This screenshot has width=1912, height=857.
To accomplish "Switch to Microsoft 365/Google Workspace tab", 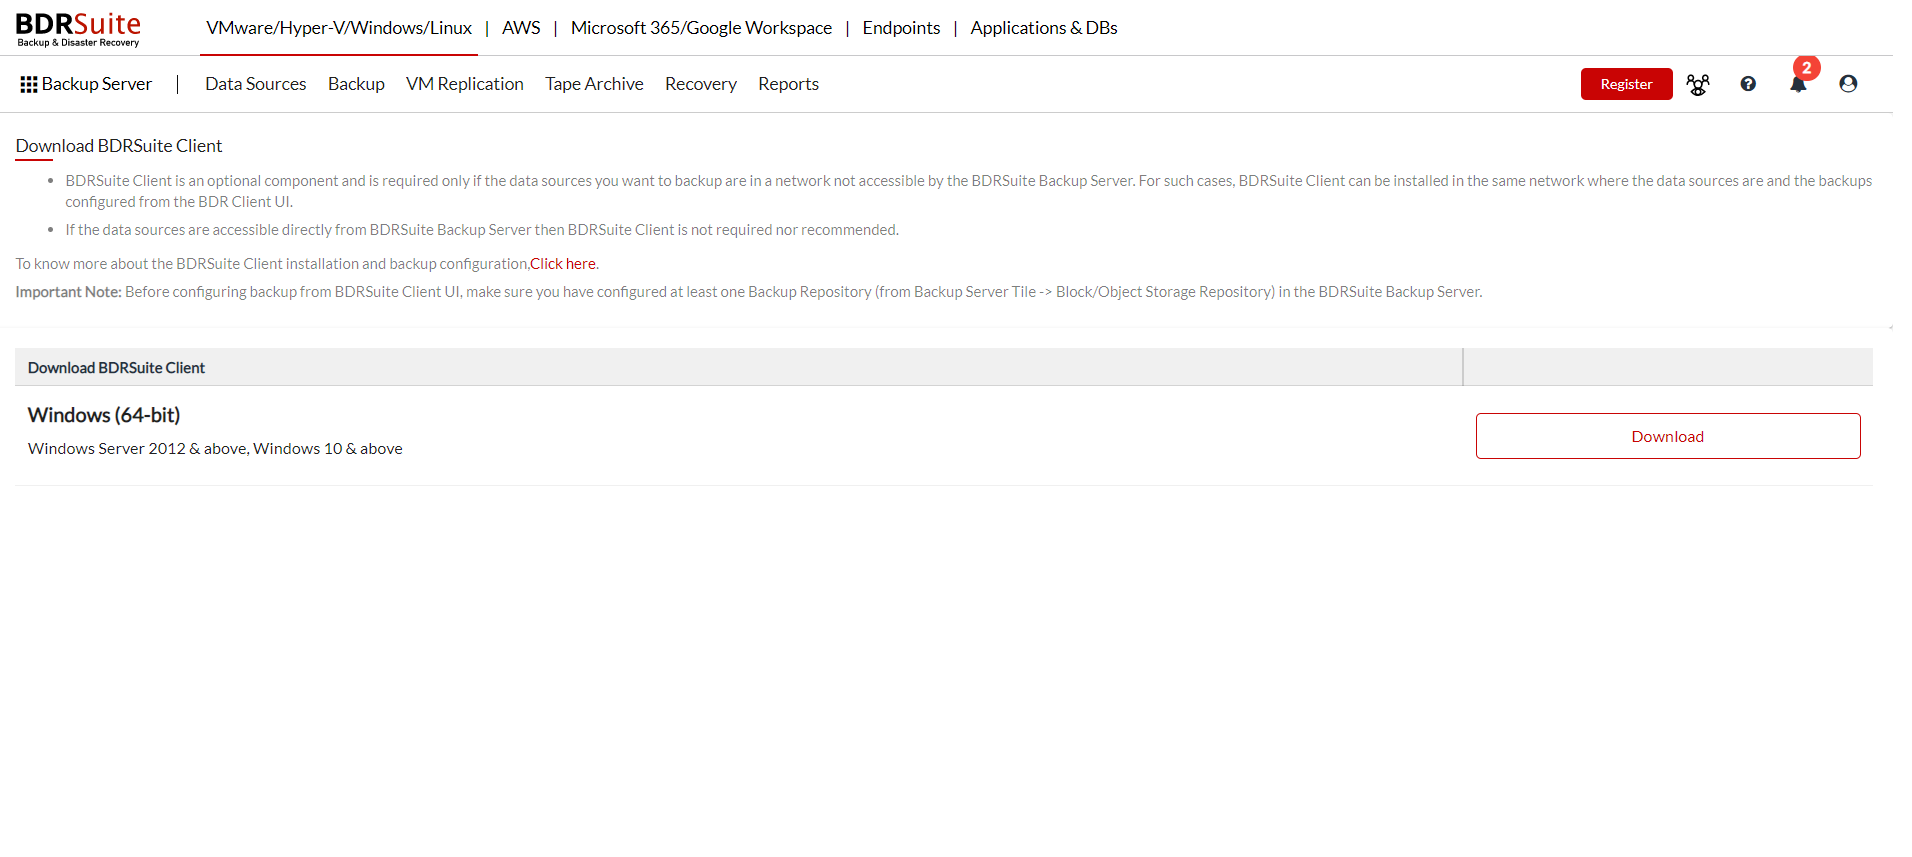I will pyautogui.click(x=701, y=28).
